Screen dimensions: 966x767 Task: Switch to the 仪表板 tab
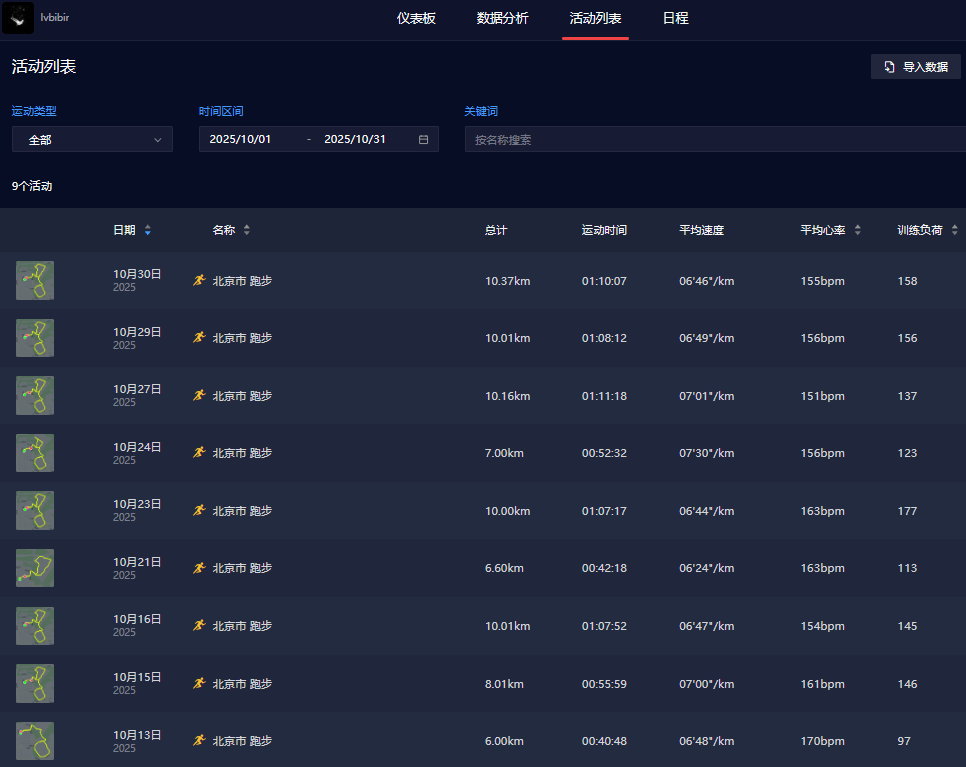coord(416,18)
